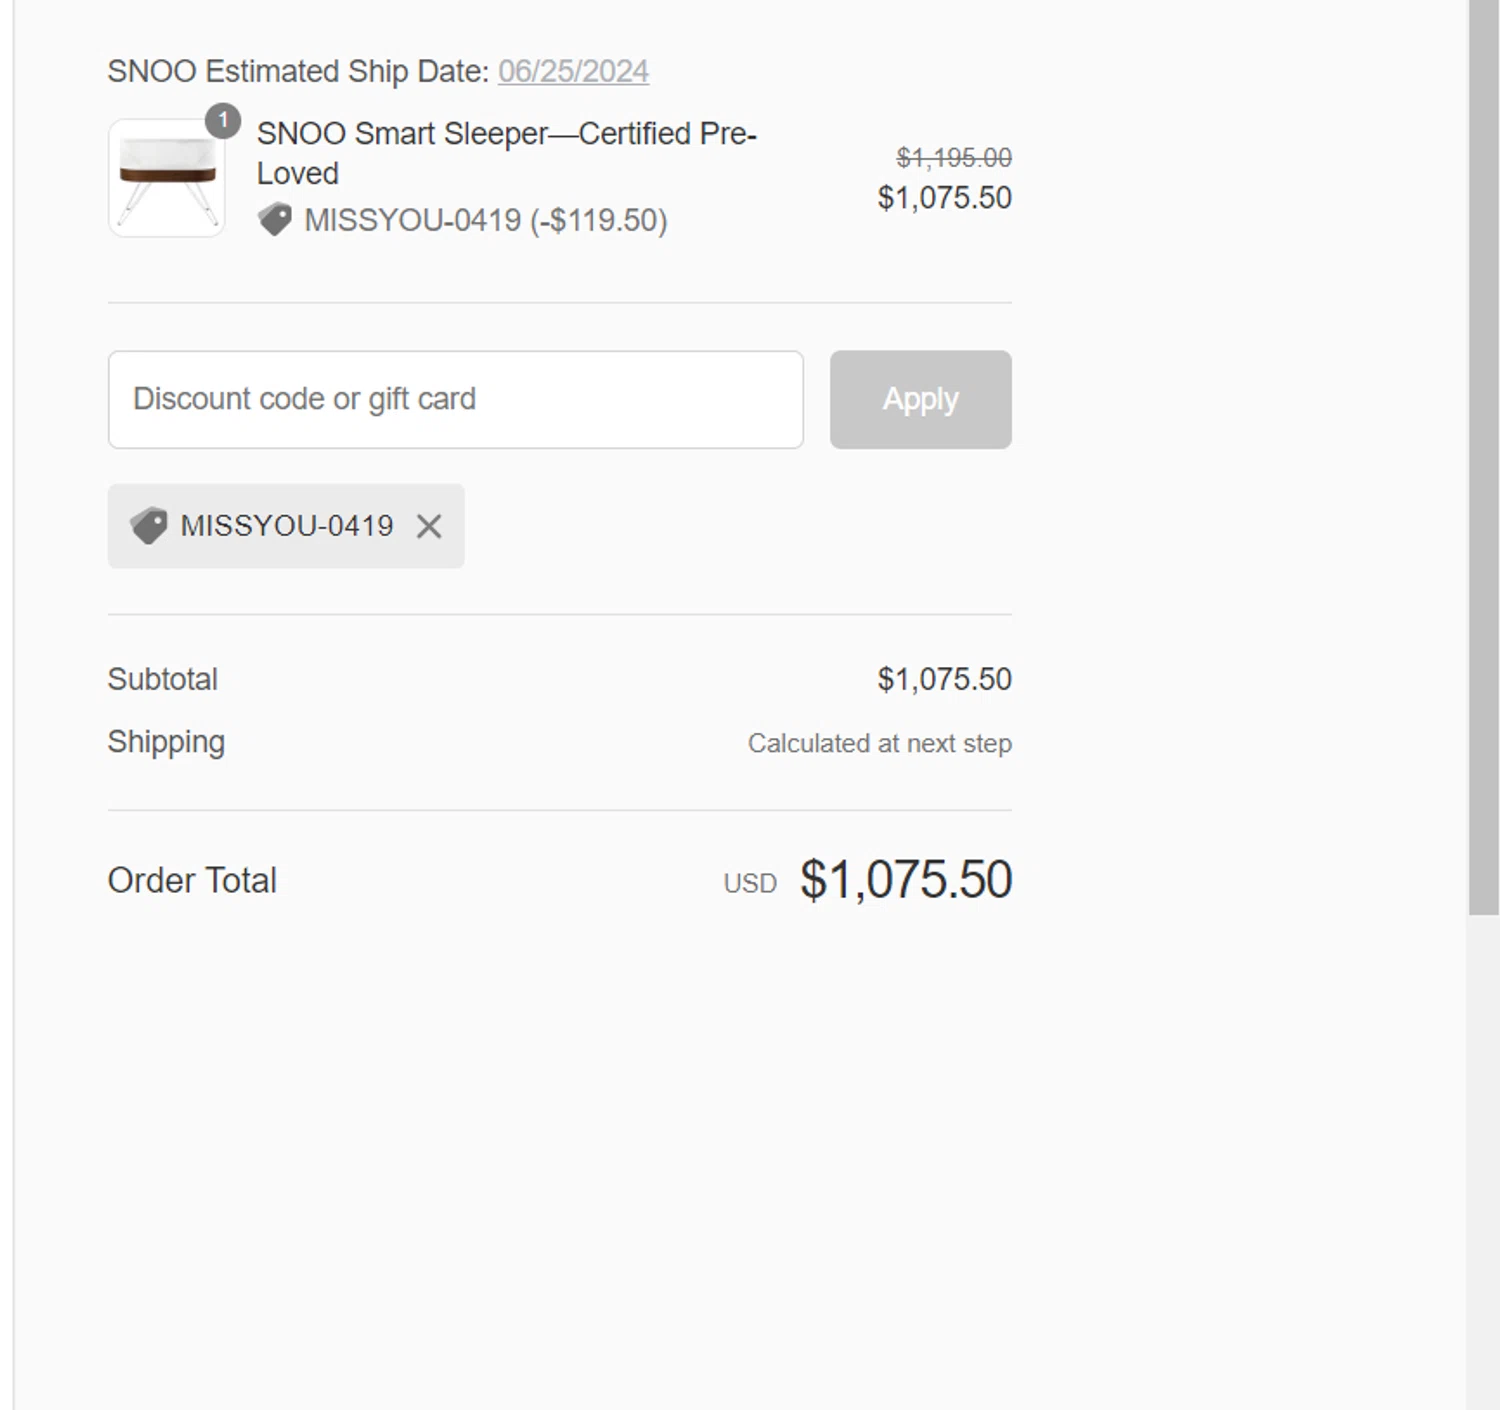Click the $1,075.50 discounted item price
Screen dimensions: 1500x1410
pyautogui.click(x=944, y=198)
